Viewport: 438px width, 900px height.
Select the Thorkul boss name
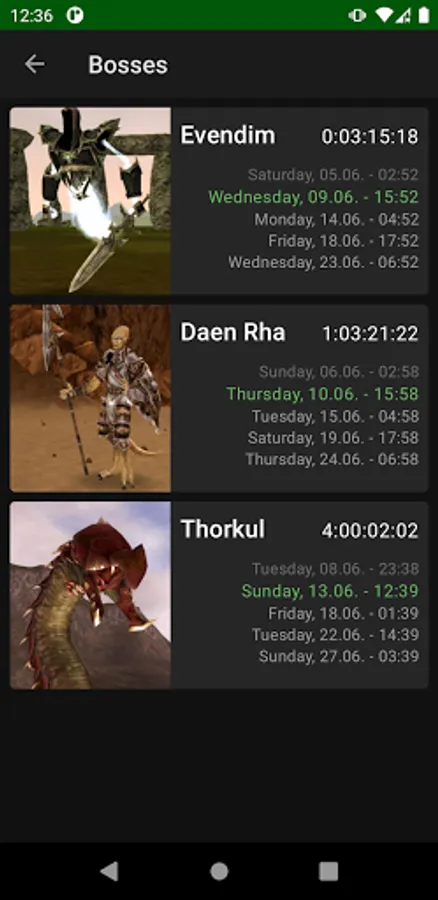point(223,529)
